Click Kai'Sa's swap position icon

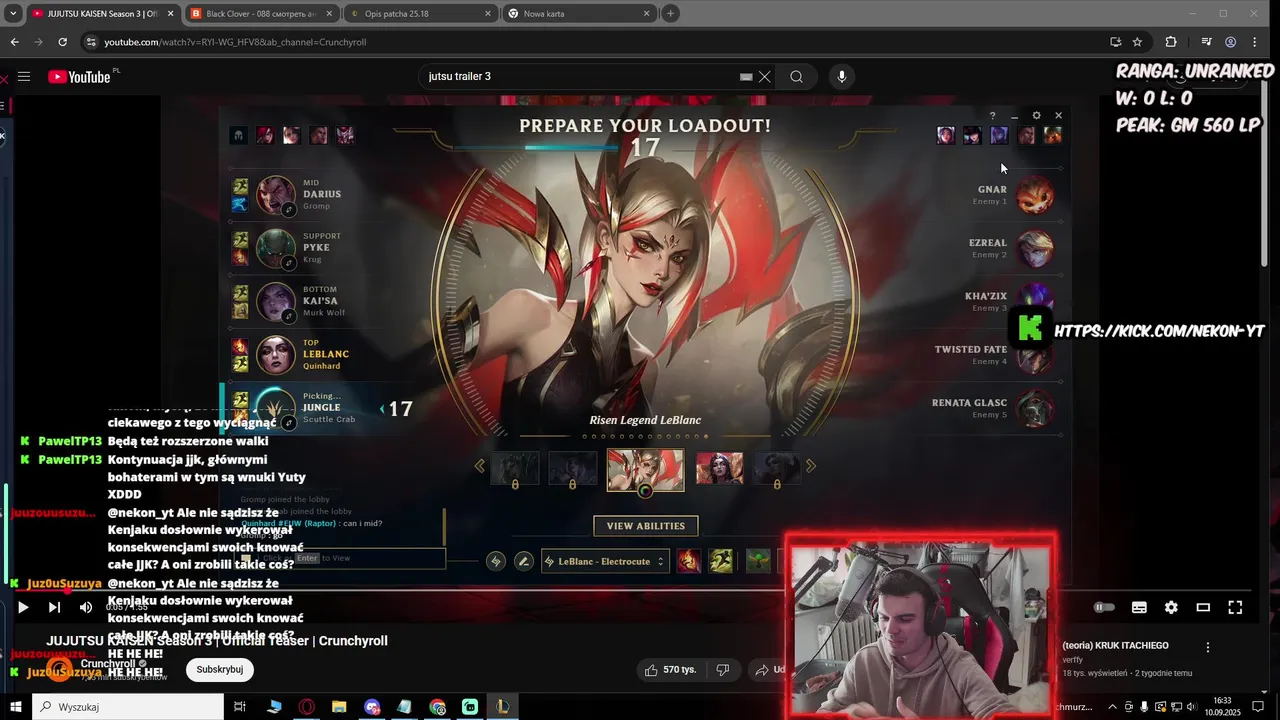(x=288, y=316)
